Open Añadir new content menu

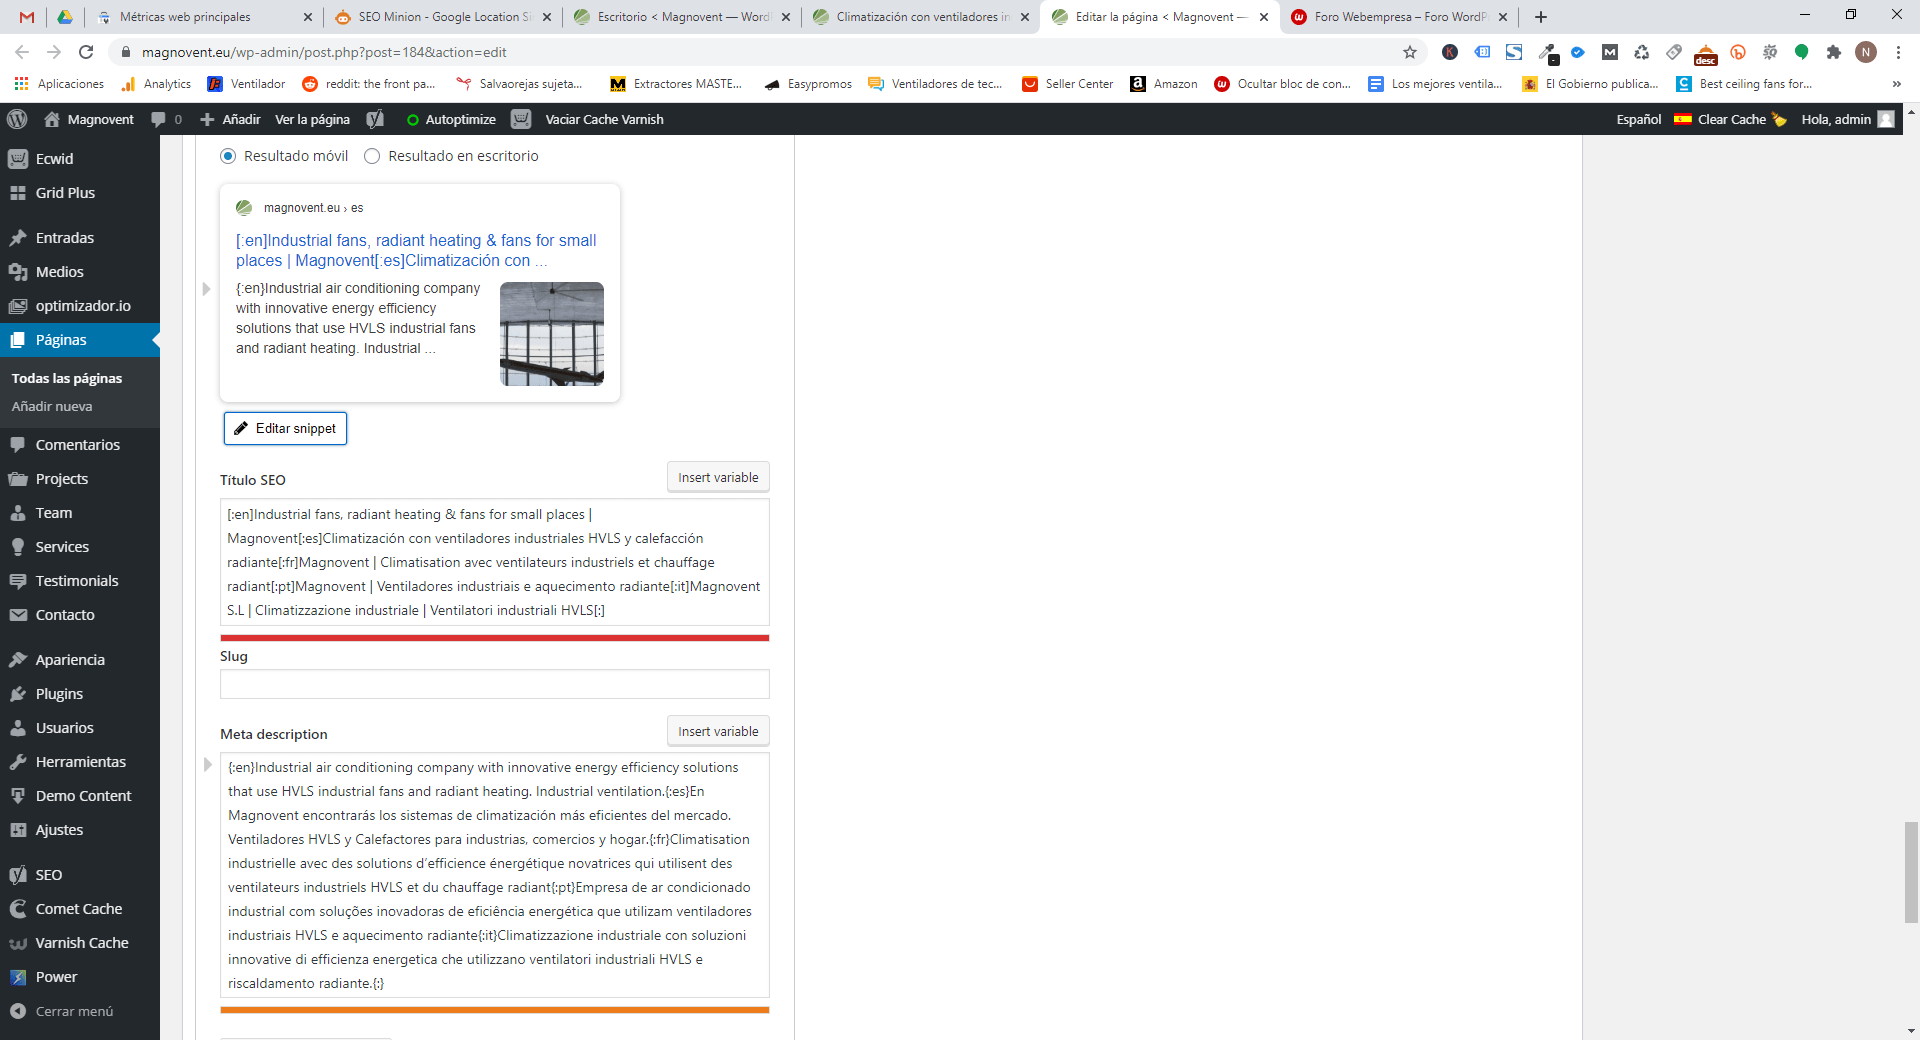(230, 119)
